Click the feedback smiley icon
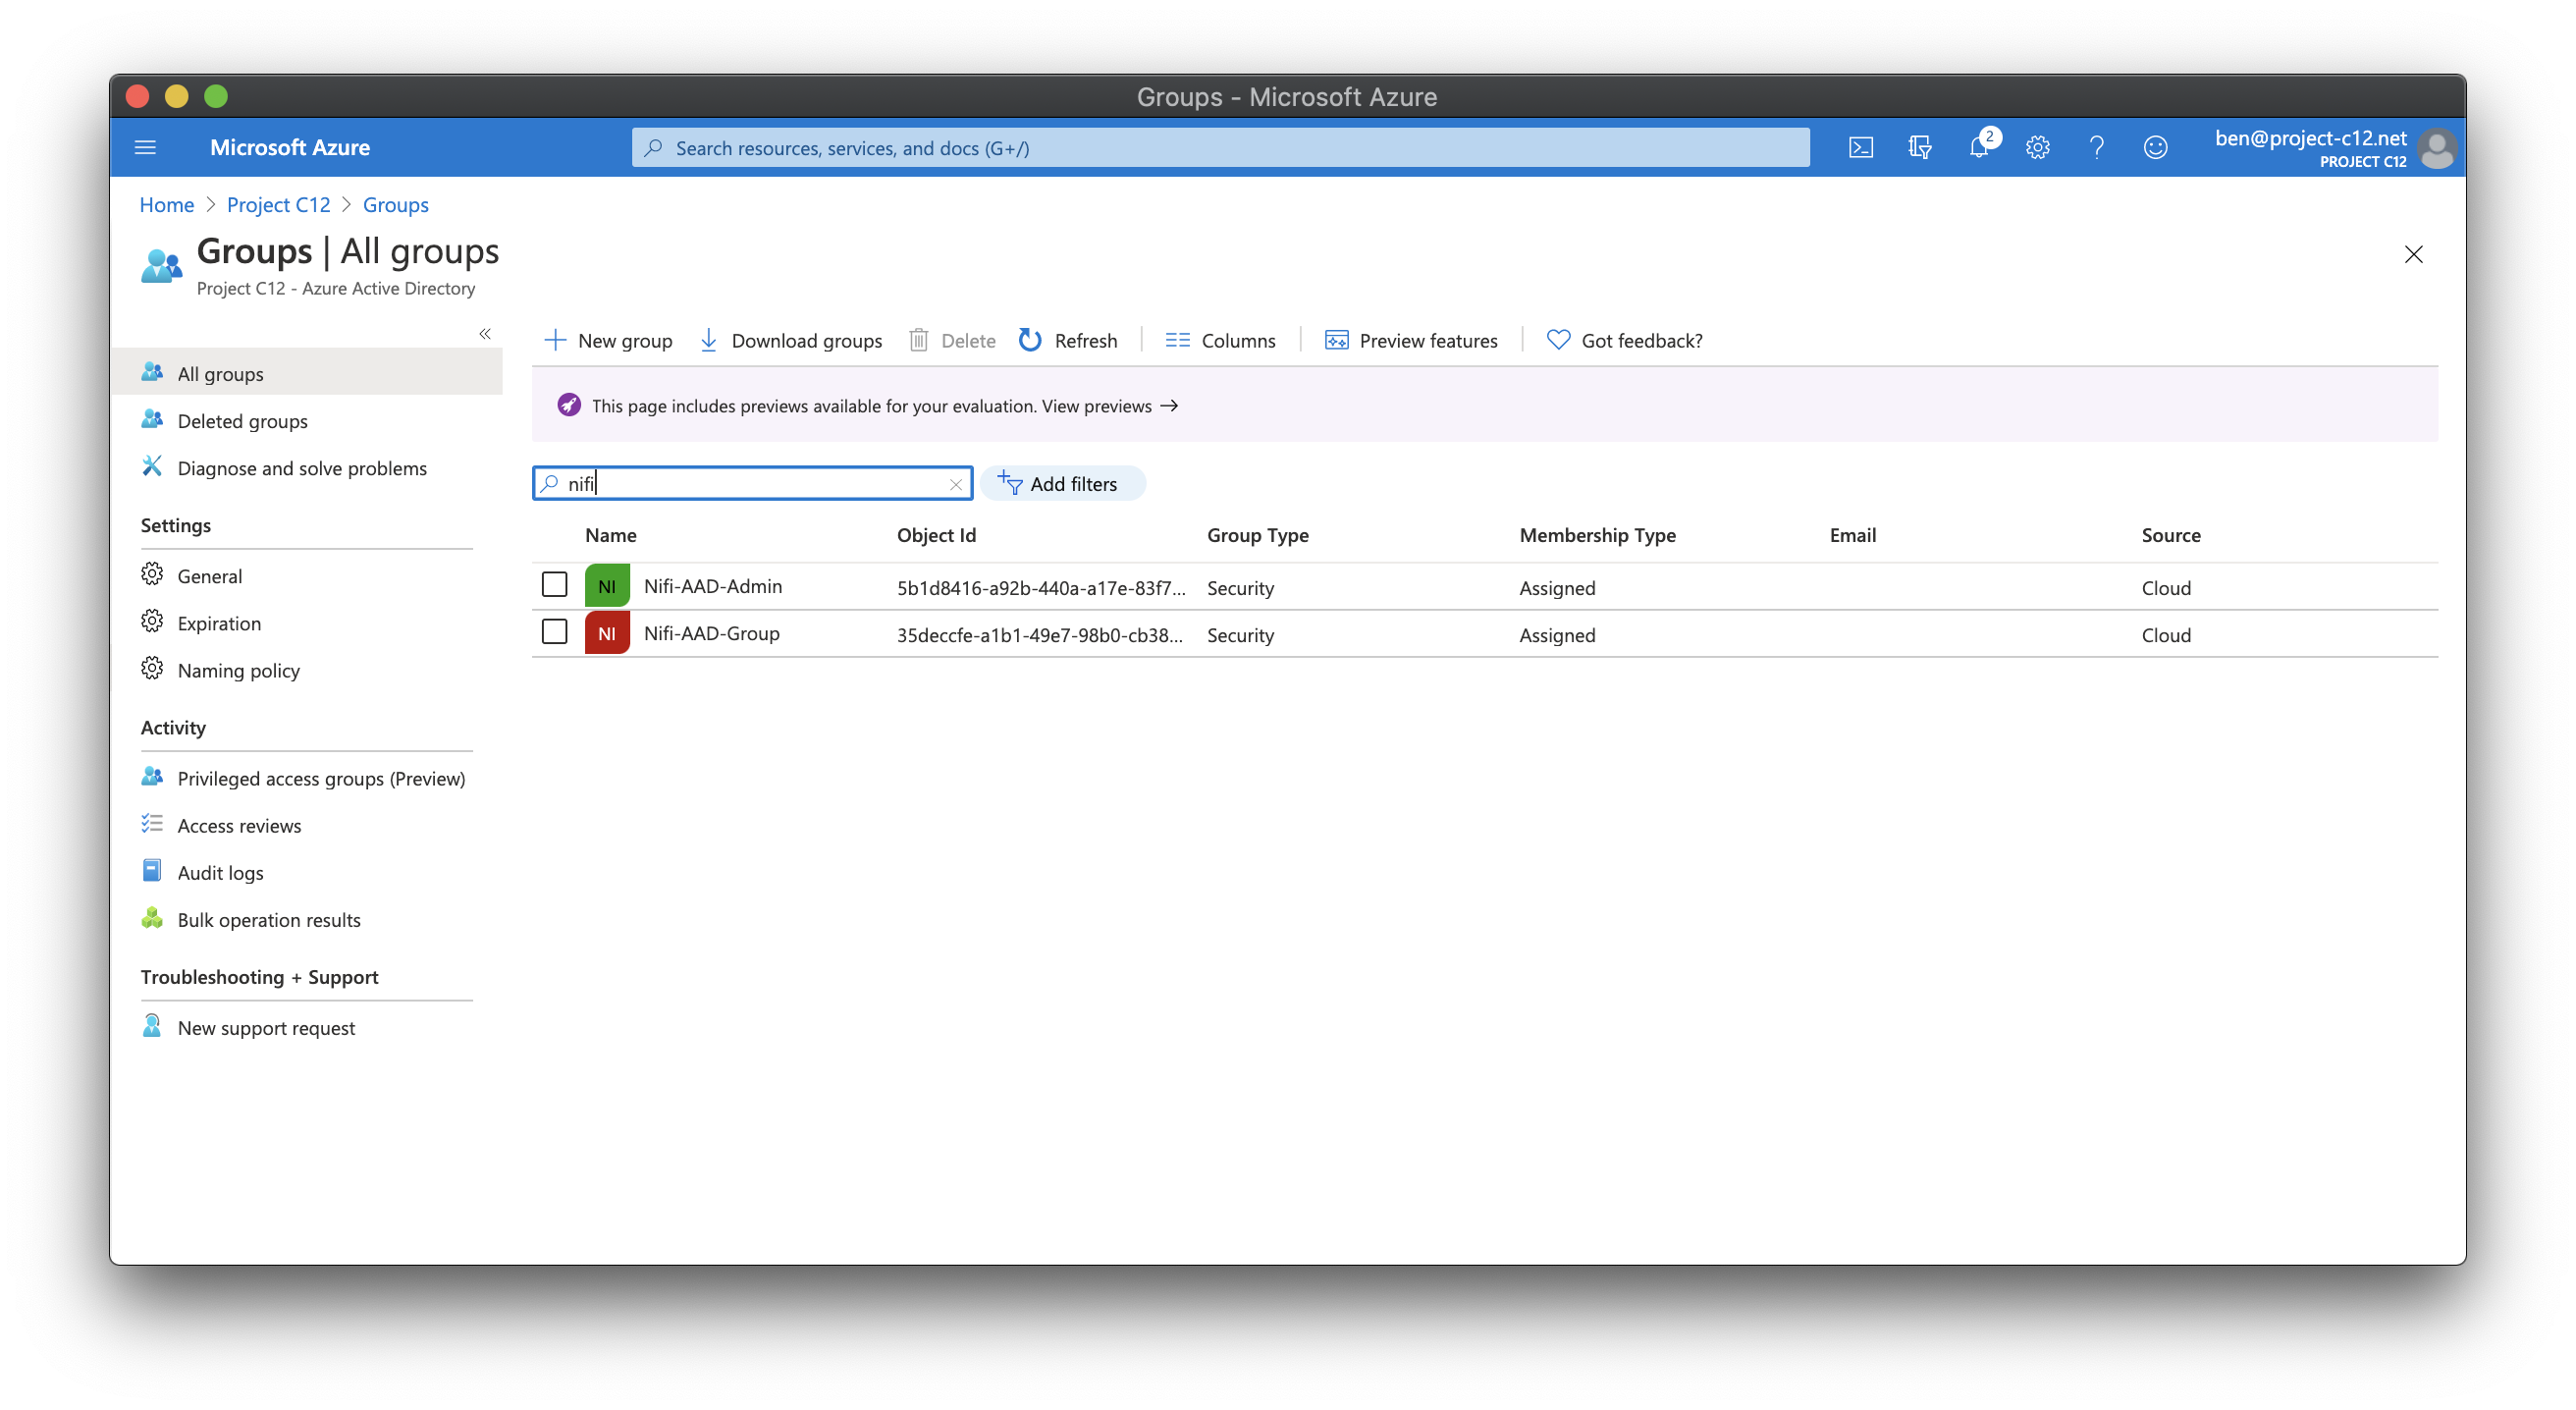The image size is (2576, 1410). click(x=2155, y=148)
